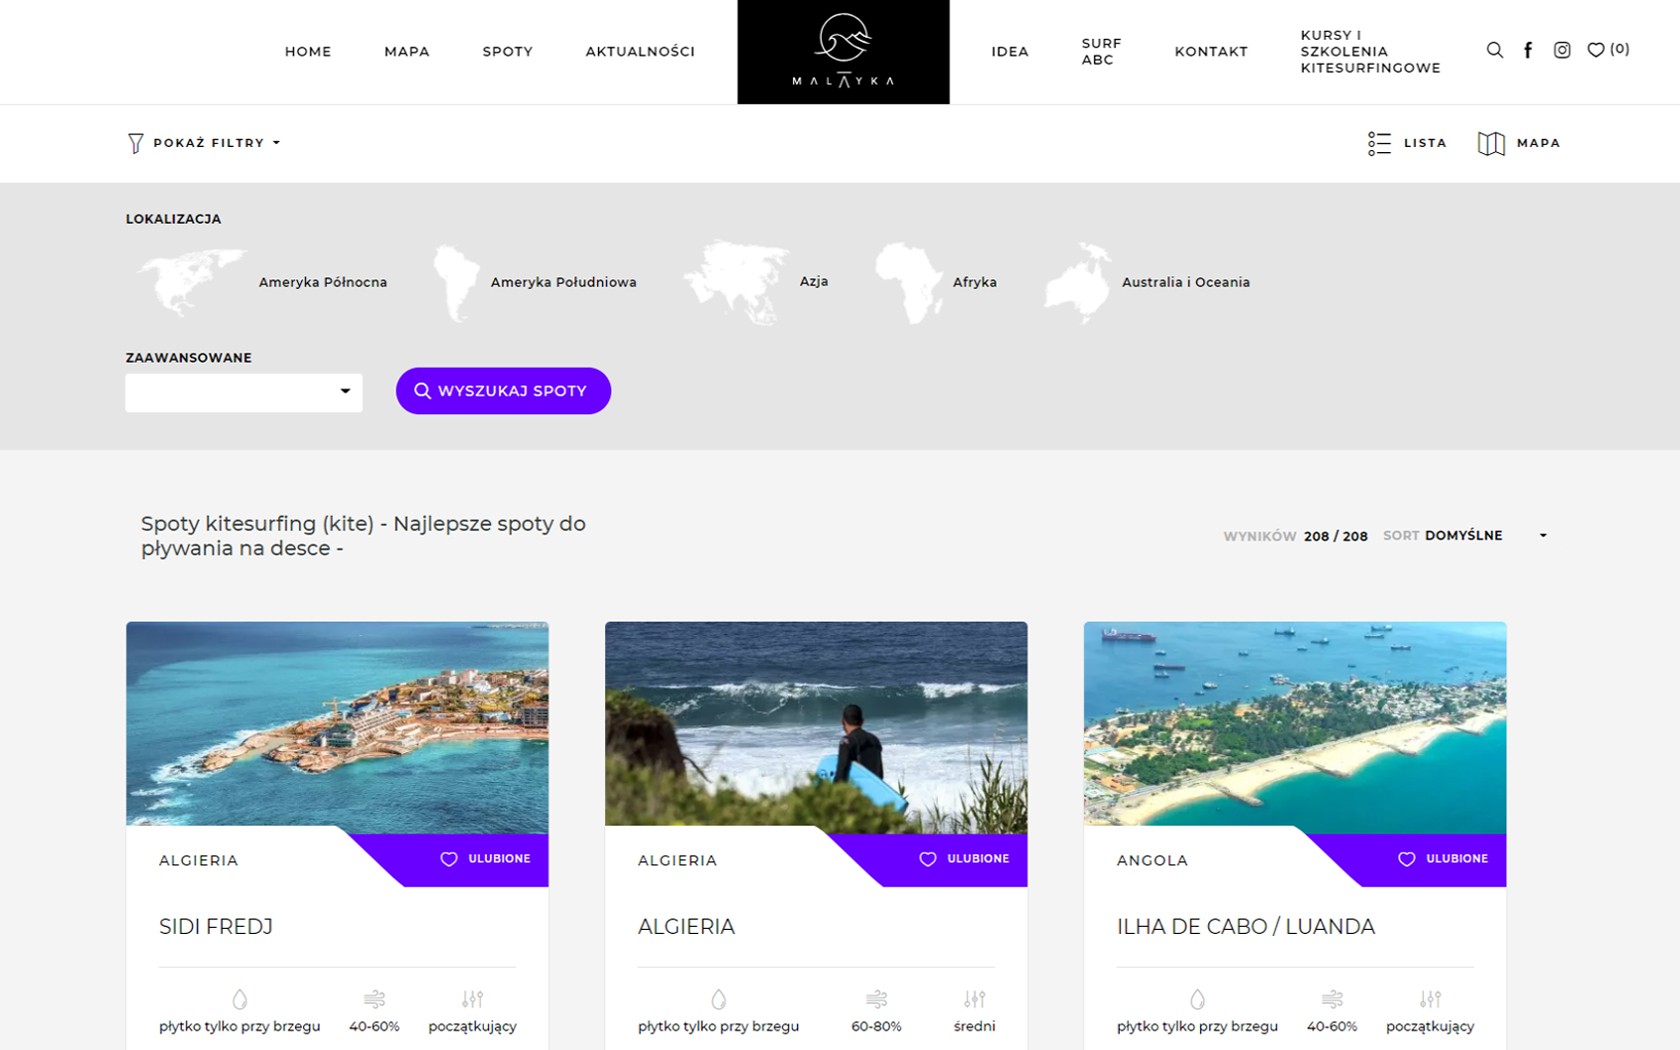Click the Wyszukaj Spoty button

(503, 391)
